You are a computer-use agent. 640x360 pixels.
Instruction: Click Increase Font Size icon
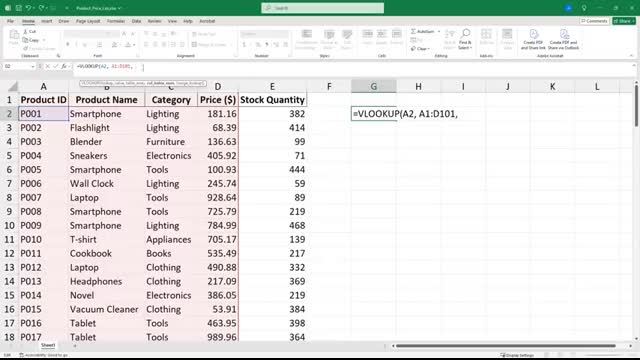click(124, 34)
